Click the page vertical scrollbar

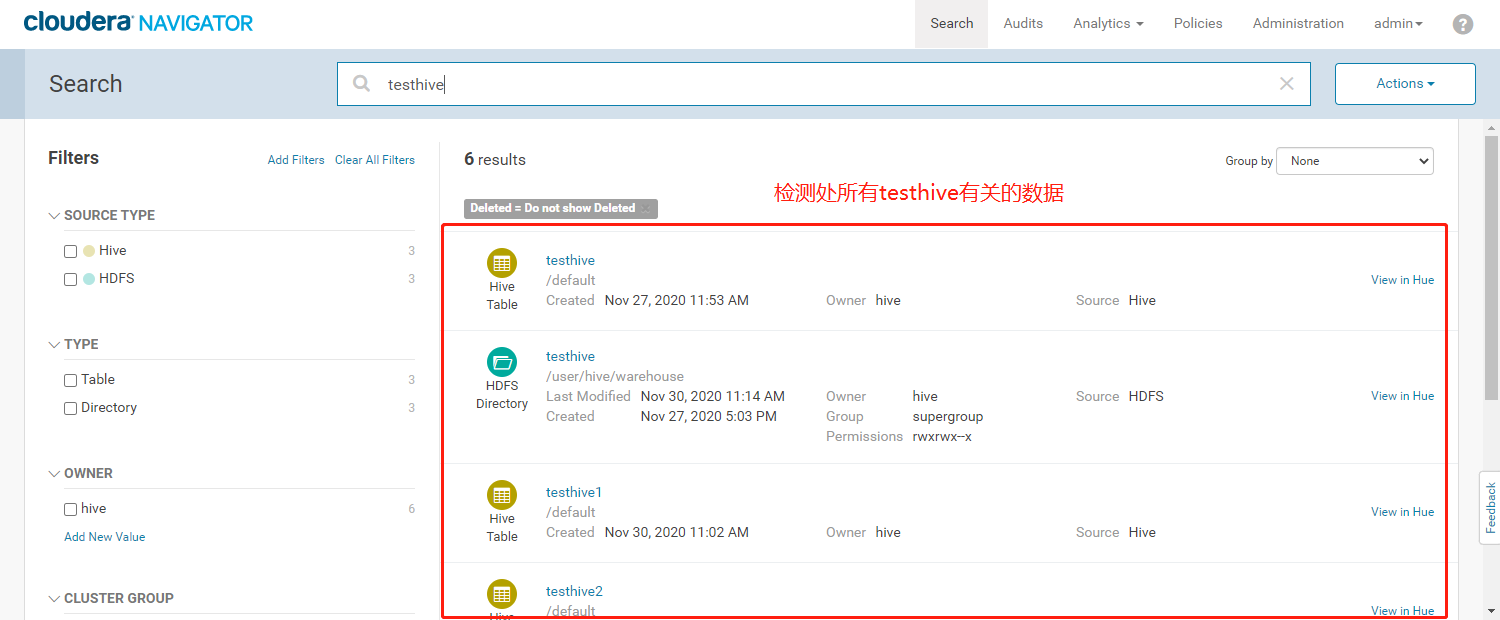pyautogui.click(x=1491, y=270)
